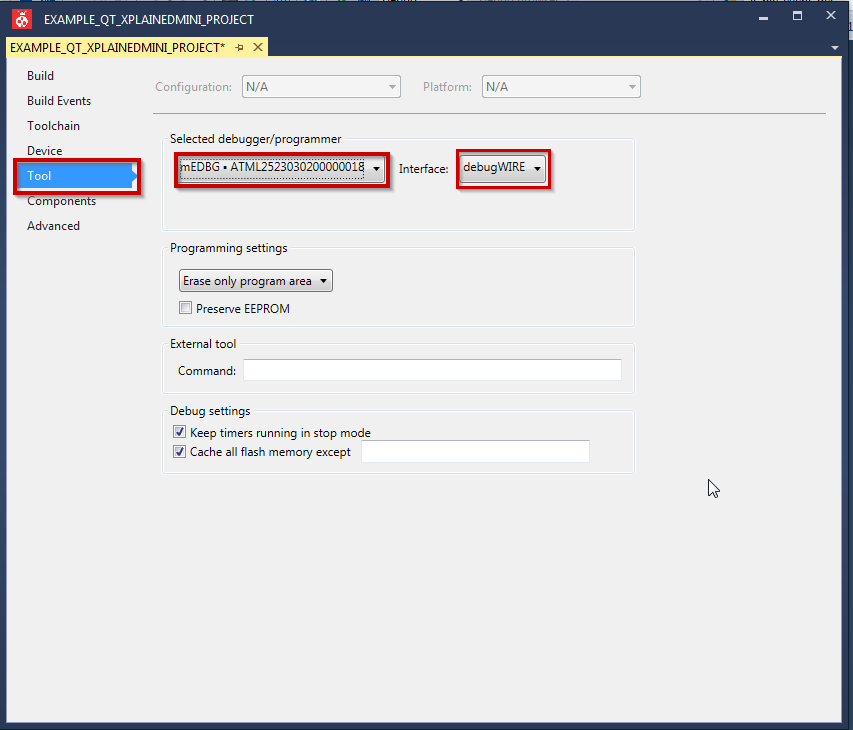Enable the Preserve EEPROM checkbox

(185, 309)
